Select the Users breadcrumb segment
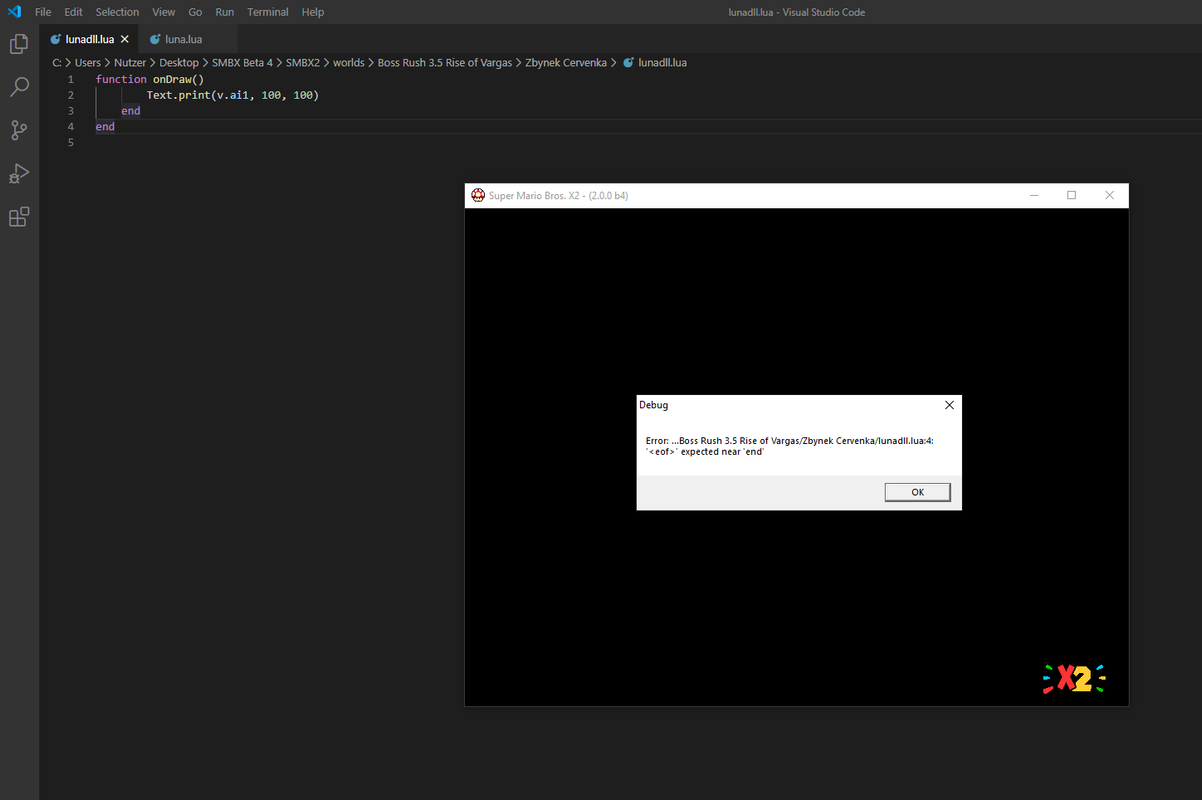The height and width of the screenshot is (800, 1202). tap(88, 62)
